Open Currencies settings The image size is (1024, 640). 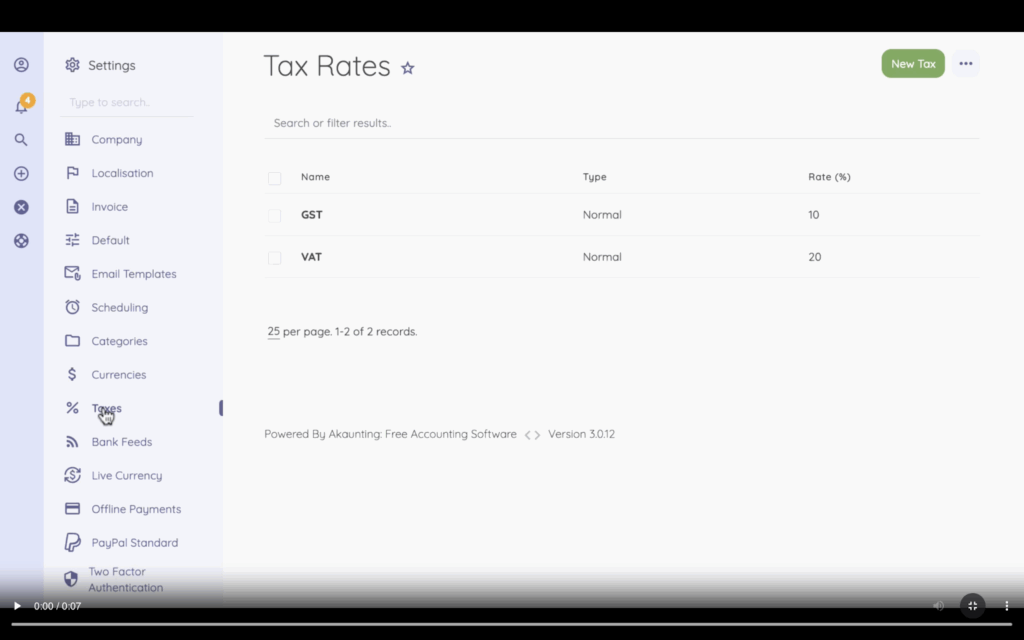click(118, 375)
